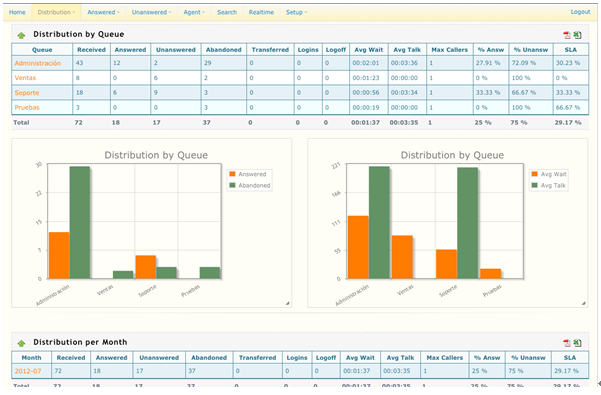This screenshot has width=601, height=395.
Task: Expand the Setup menu
Action: pos(296,12)
